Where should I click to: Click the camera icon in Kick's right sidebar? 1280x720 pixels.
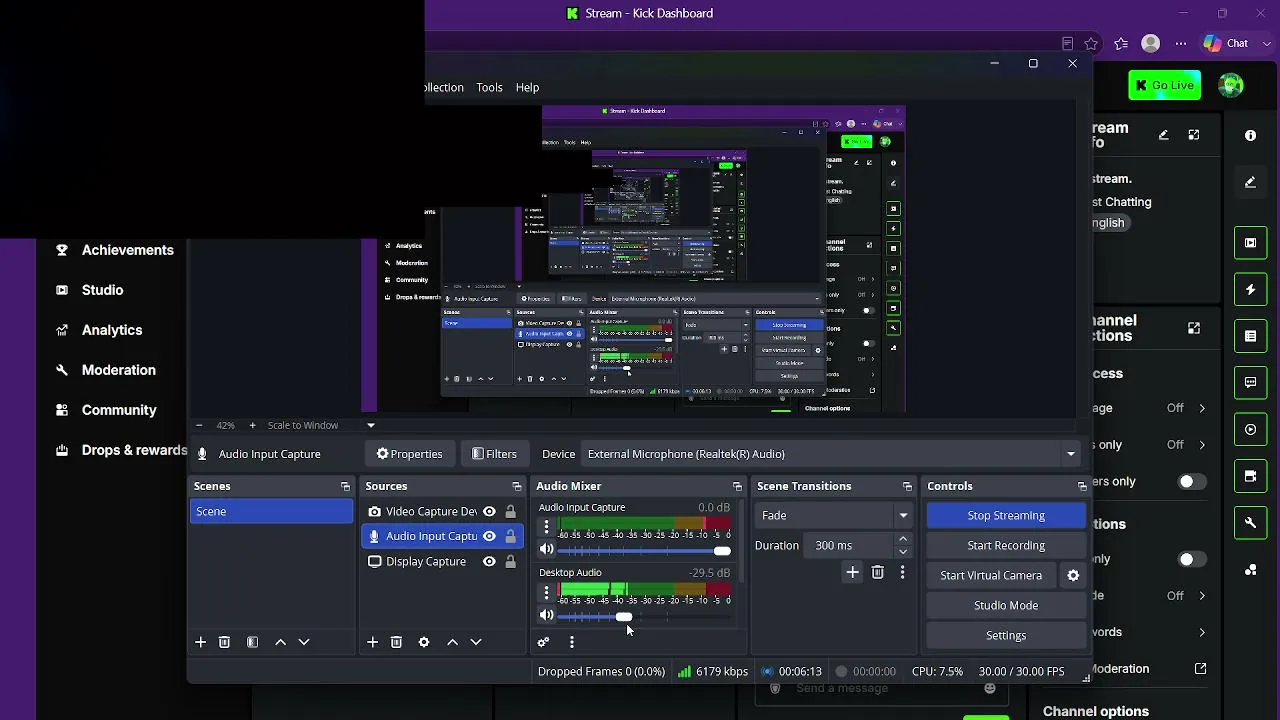[1250, 476]
